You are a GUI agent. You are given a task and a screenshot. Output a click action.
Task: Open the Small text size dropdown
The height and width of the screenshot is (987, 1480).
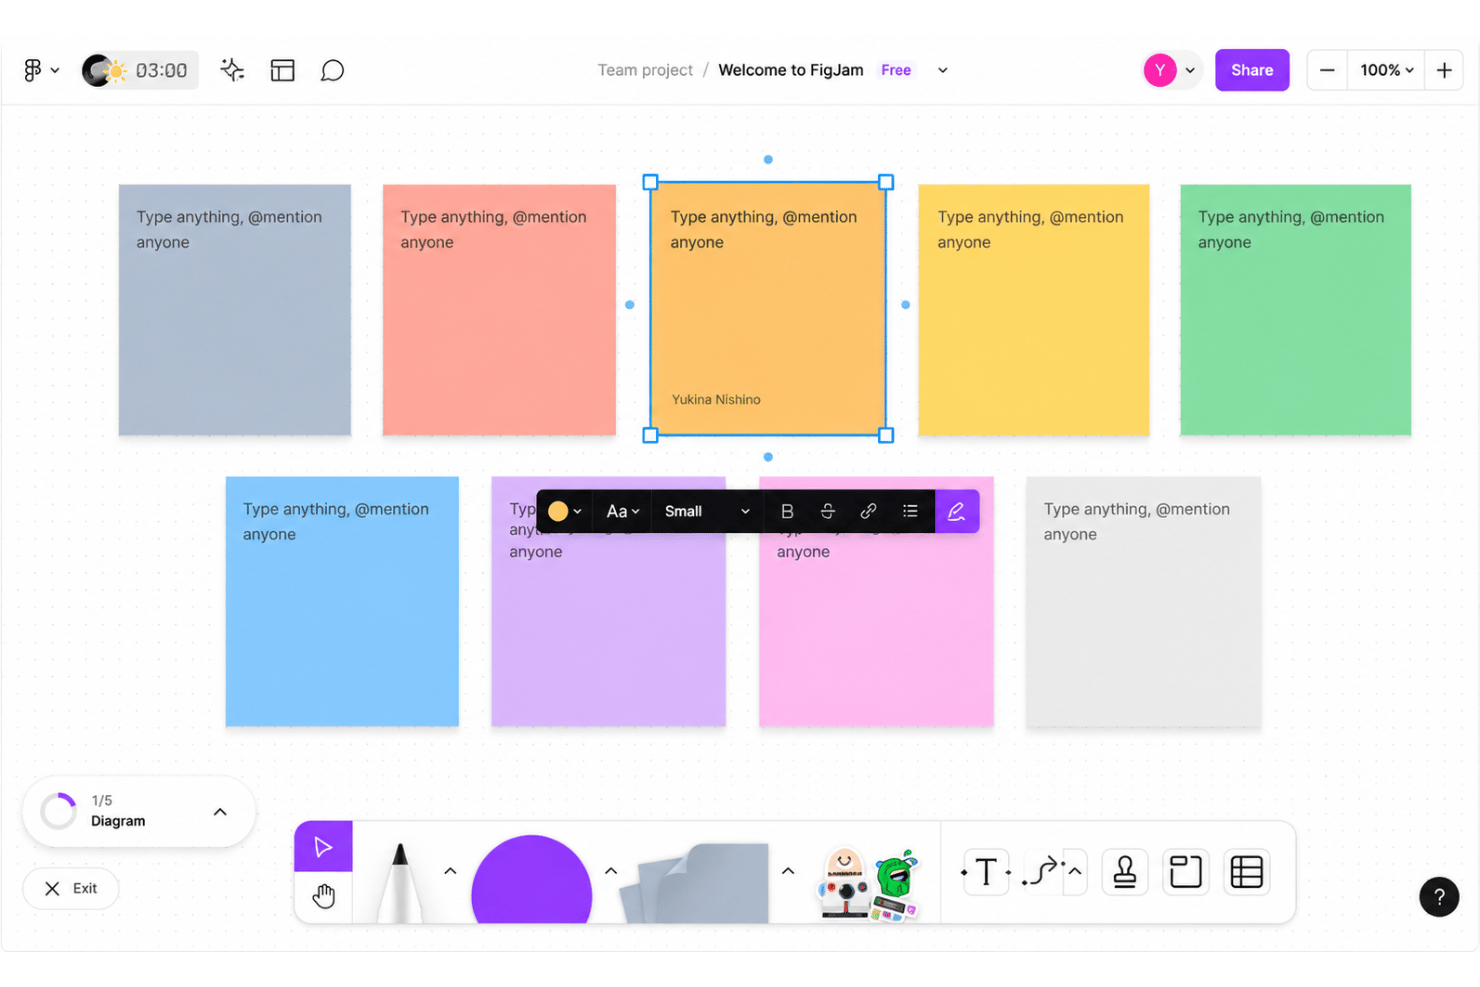click(x=707, y=511)
